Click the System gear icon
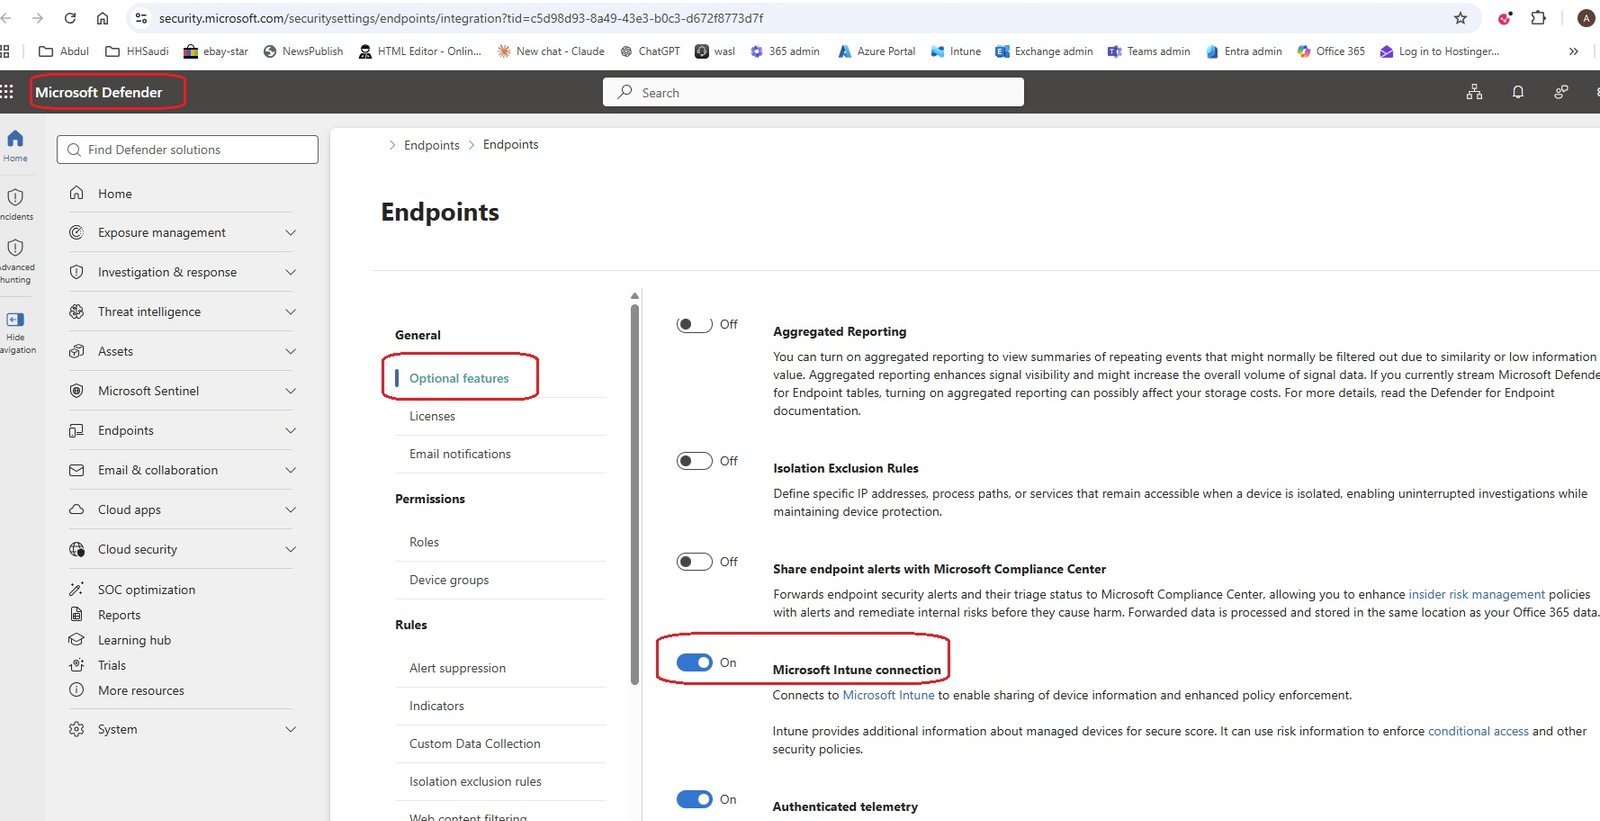1600x821 pixels. point(76,729)
